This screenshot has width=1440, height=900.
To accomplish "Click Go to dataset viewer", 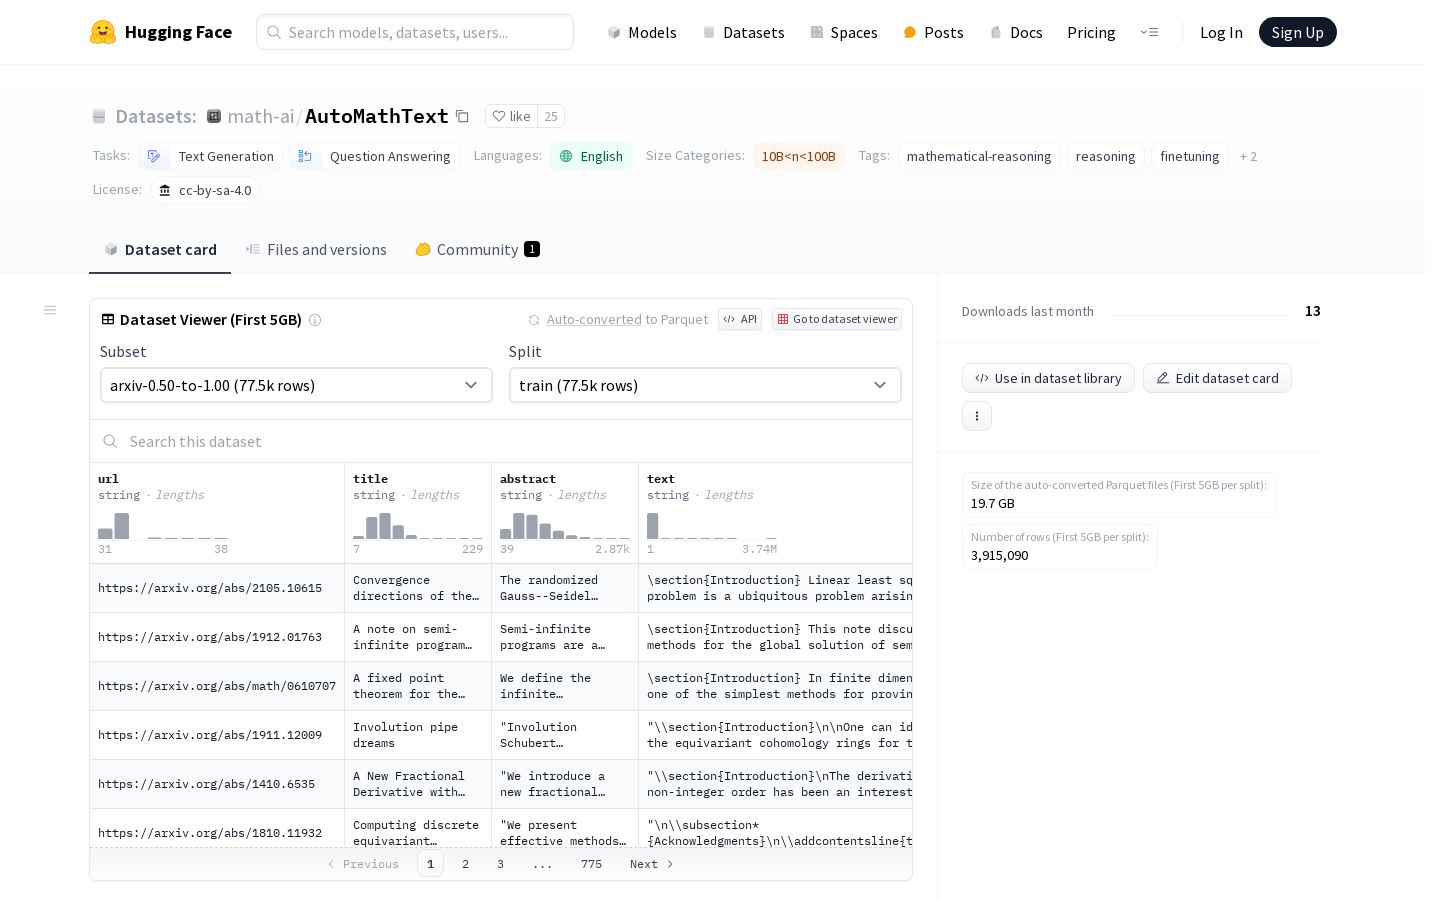I will coord(837,319).
